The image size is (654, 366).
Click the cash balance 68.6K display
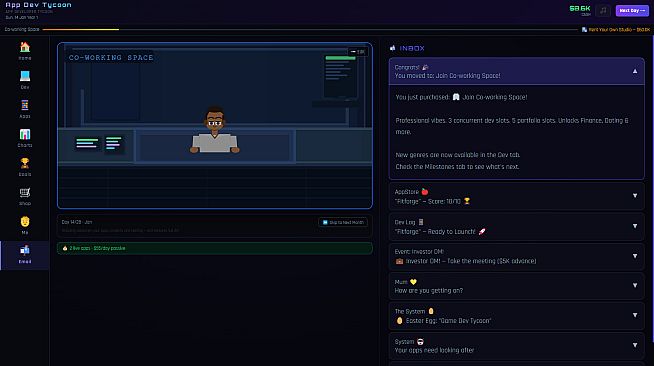coord(580,10)
